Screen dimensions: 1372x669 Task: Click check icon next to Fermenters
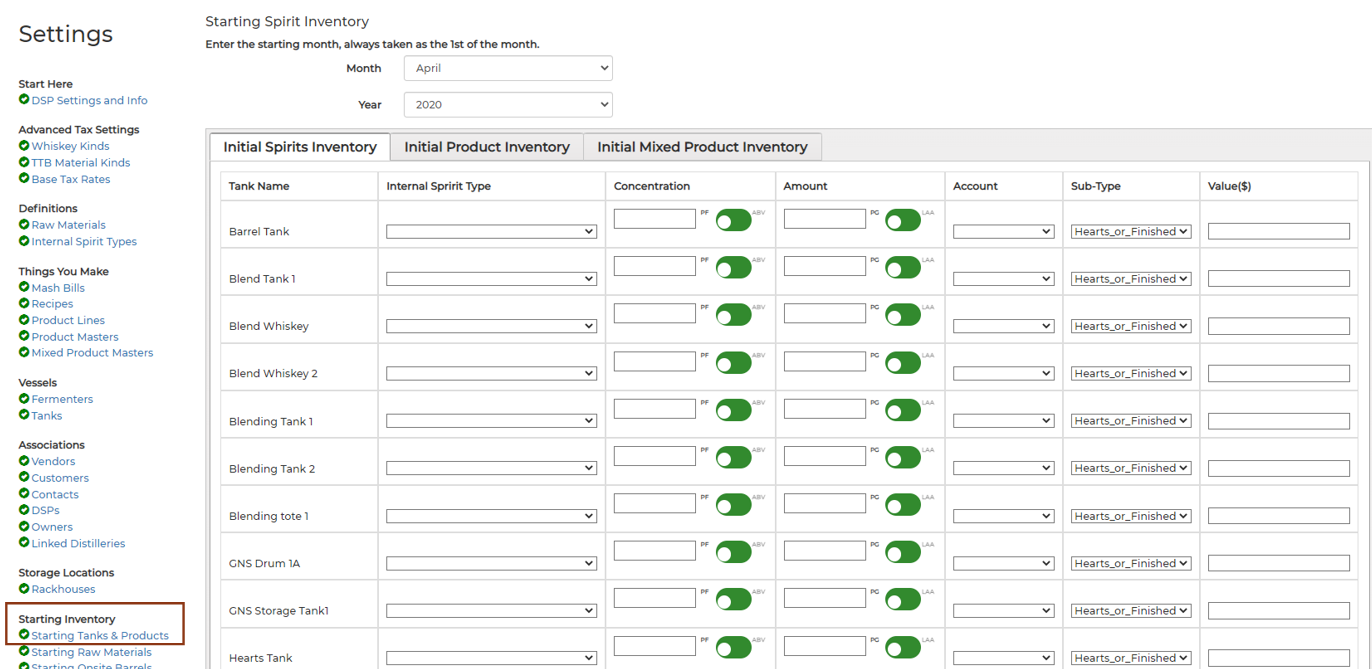click(x=24, y=399)
